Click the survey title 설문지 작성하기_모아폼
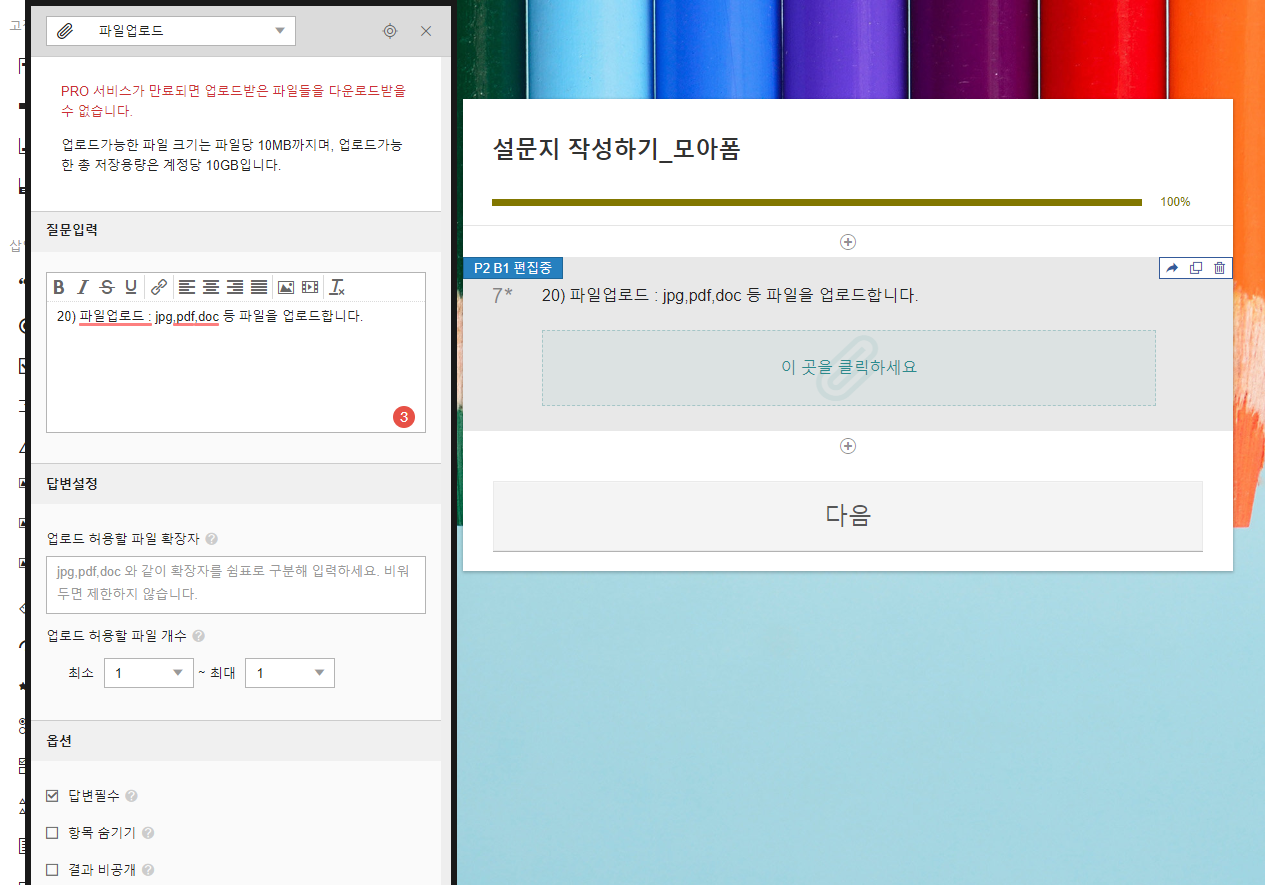Viewport: 1265px width, 885px height. point(617,150)
